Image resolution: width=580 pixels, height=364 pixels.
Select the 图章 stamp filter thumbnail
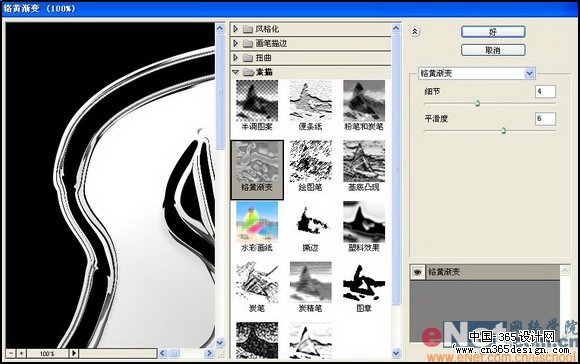click(364, 283)
